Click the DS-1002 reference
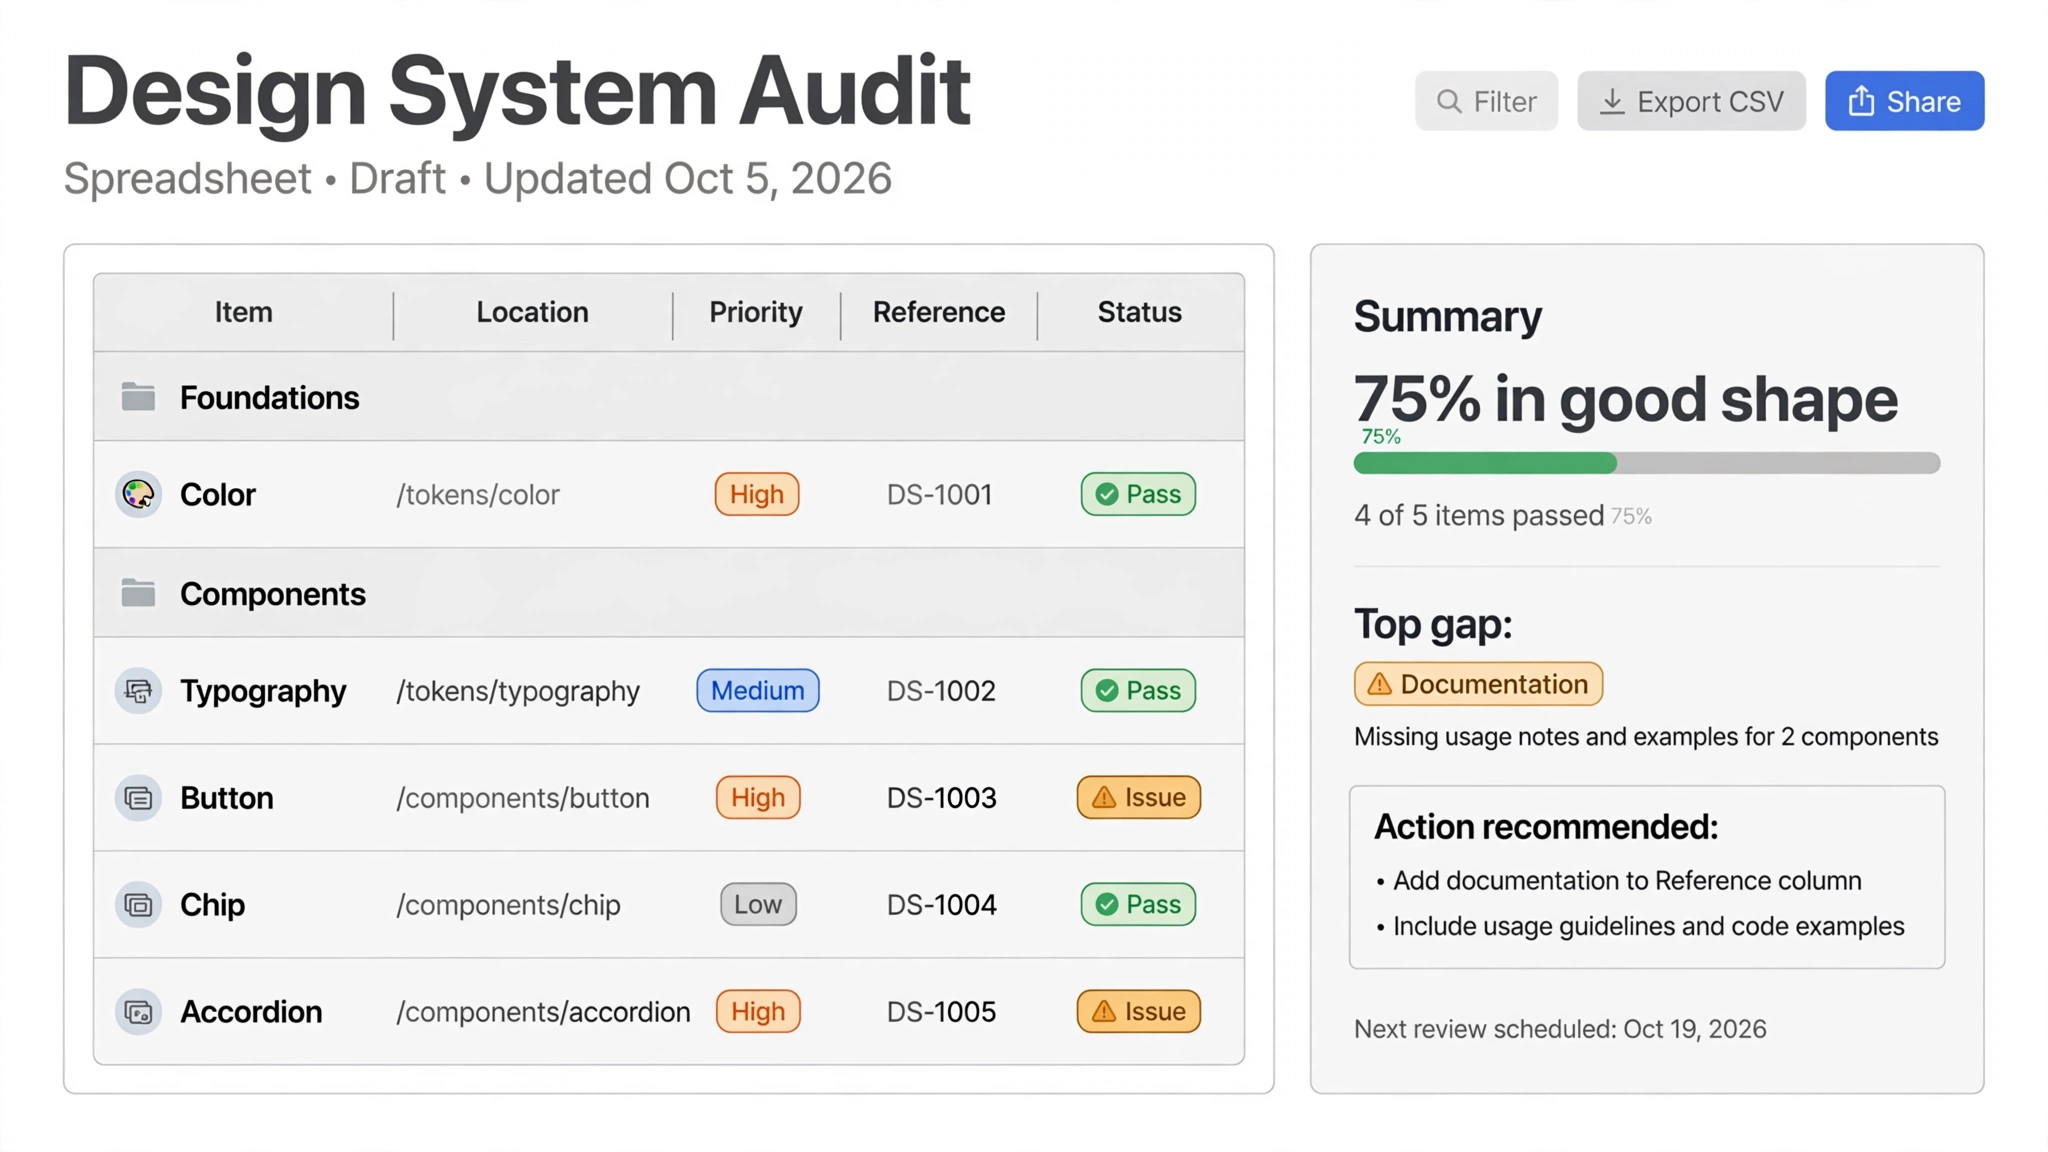 [x=941, y=691]
